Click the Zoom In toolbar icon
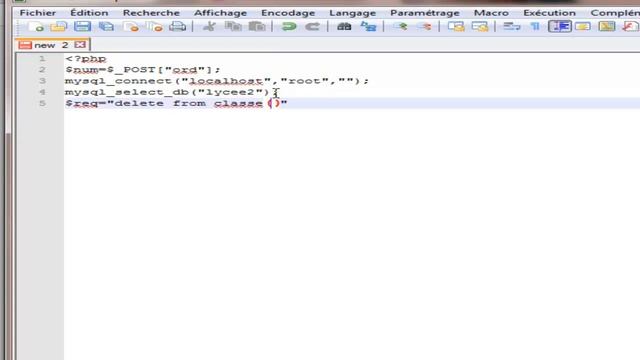The image size is (640, 360). click(x=400, y=27)
